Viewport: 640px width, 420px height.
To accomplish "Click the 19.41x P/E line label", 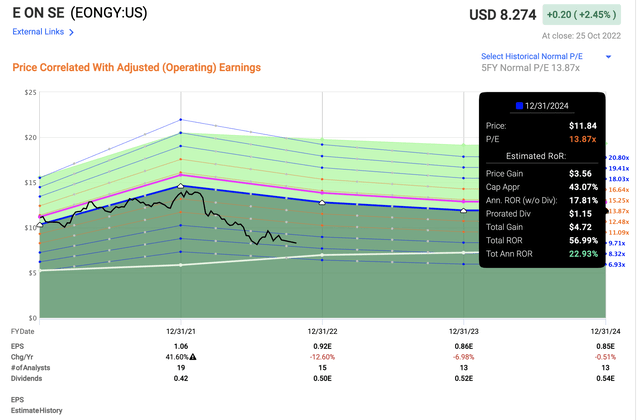I will [x=619, y=168].
